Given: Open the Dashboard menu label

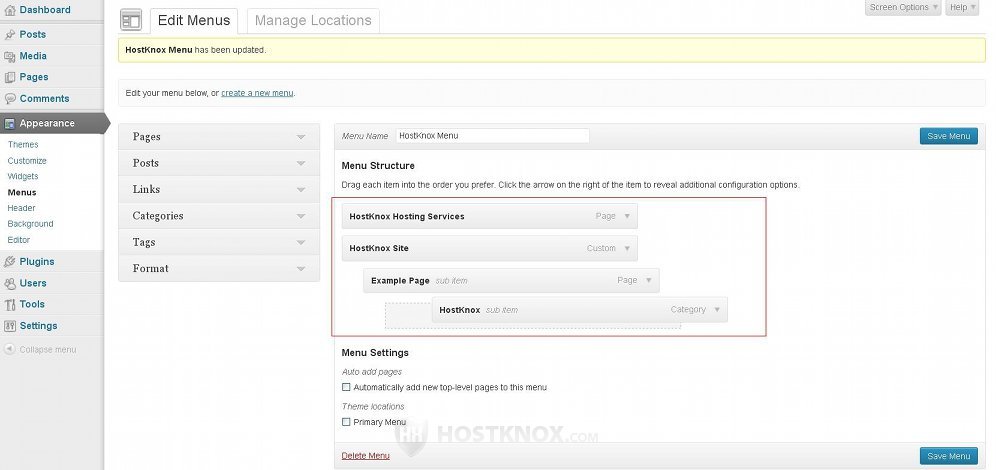Looking at the screenshot, I should (x=45, y=10).
